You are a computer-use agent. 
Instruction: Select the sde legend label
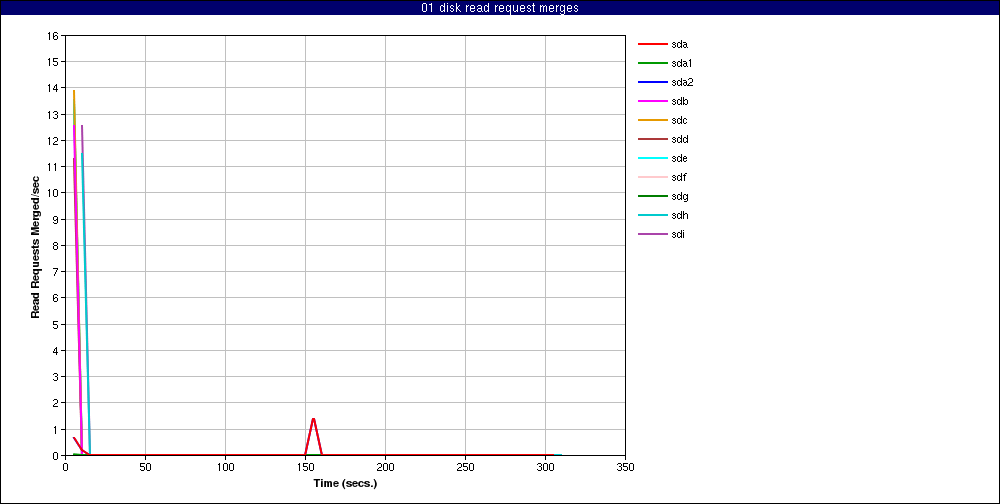pos(680,158)
